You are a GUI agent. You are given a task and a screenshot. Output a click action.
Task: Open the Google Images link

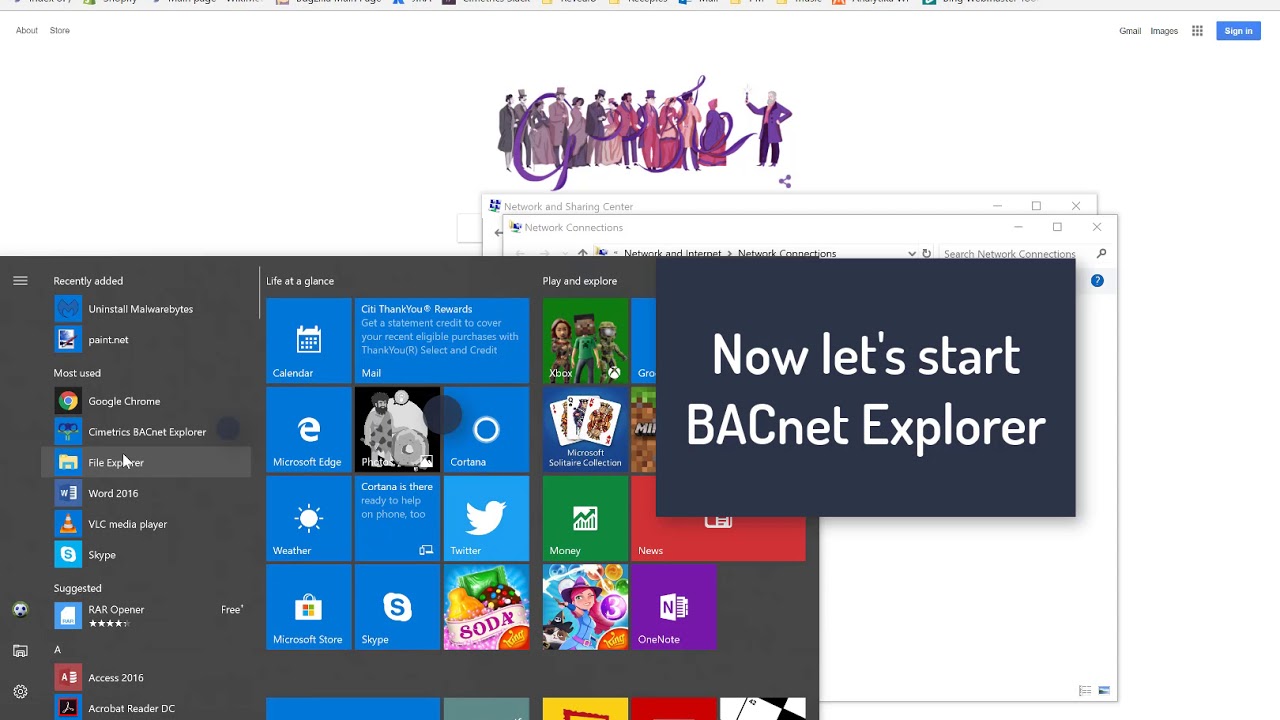[1164, 31]
